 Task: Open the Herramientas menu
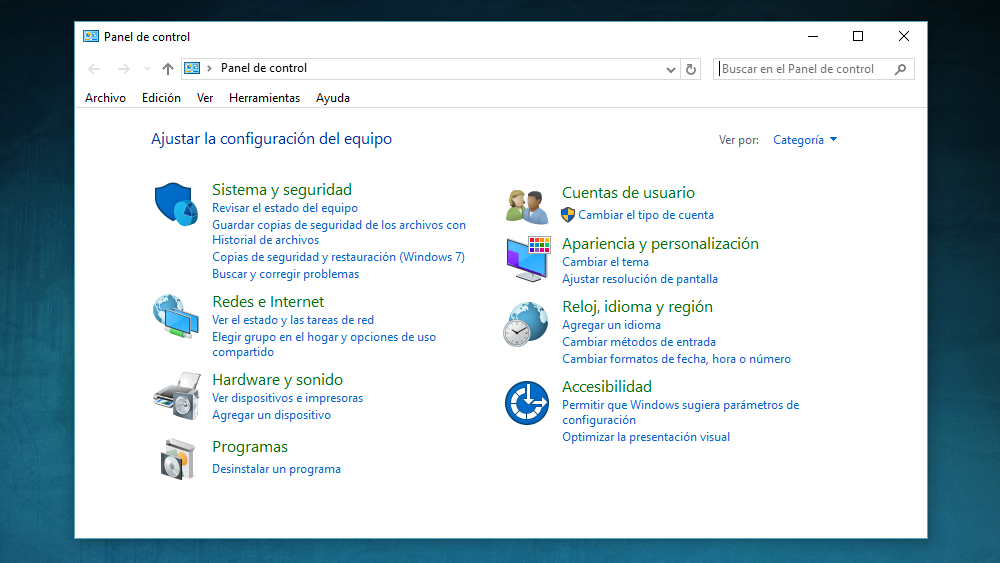click(265, 98)
